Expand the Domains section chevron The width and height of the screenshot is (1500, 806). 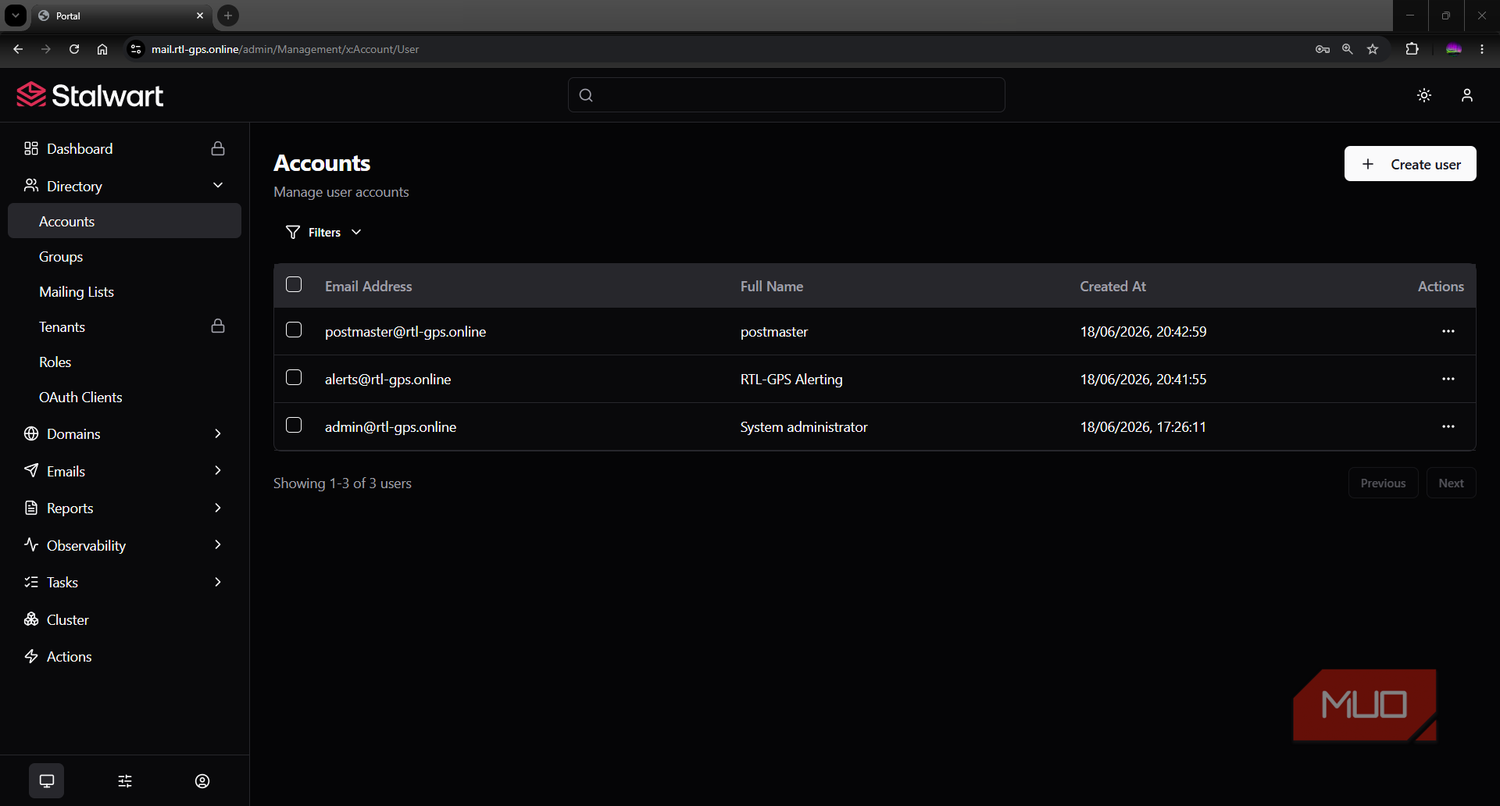pos(218,433)
